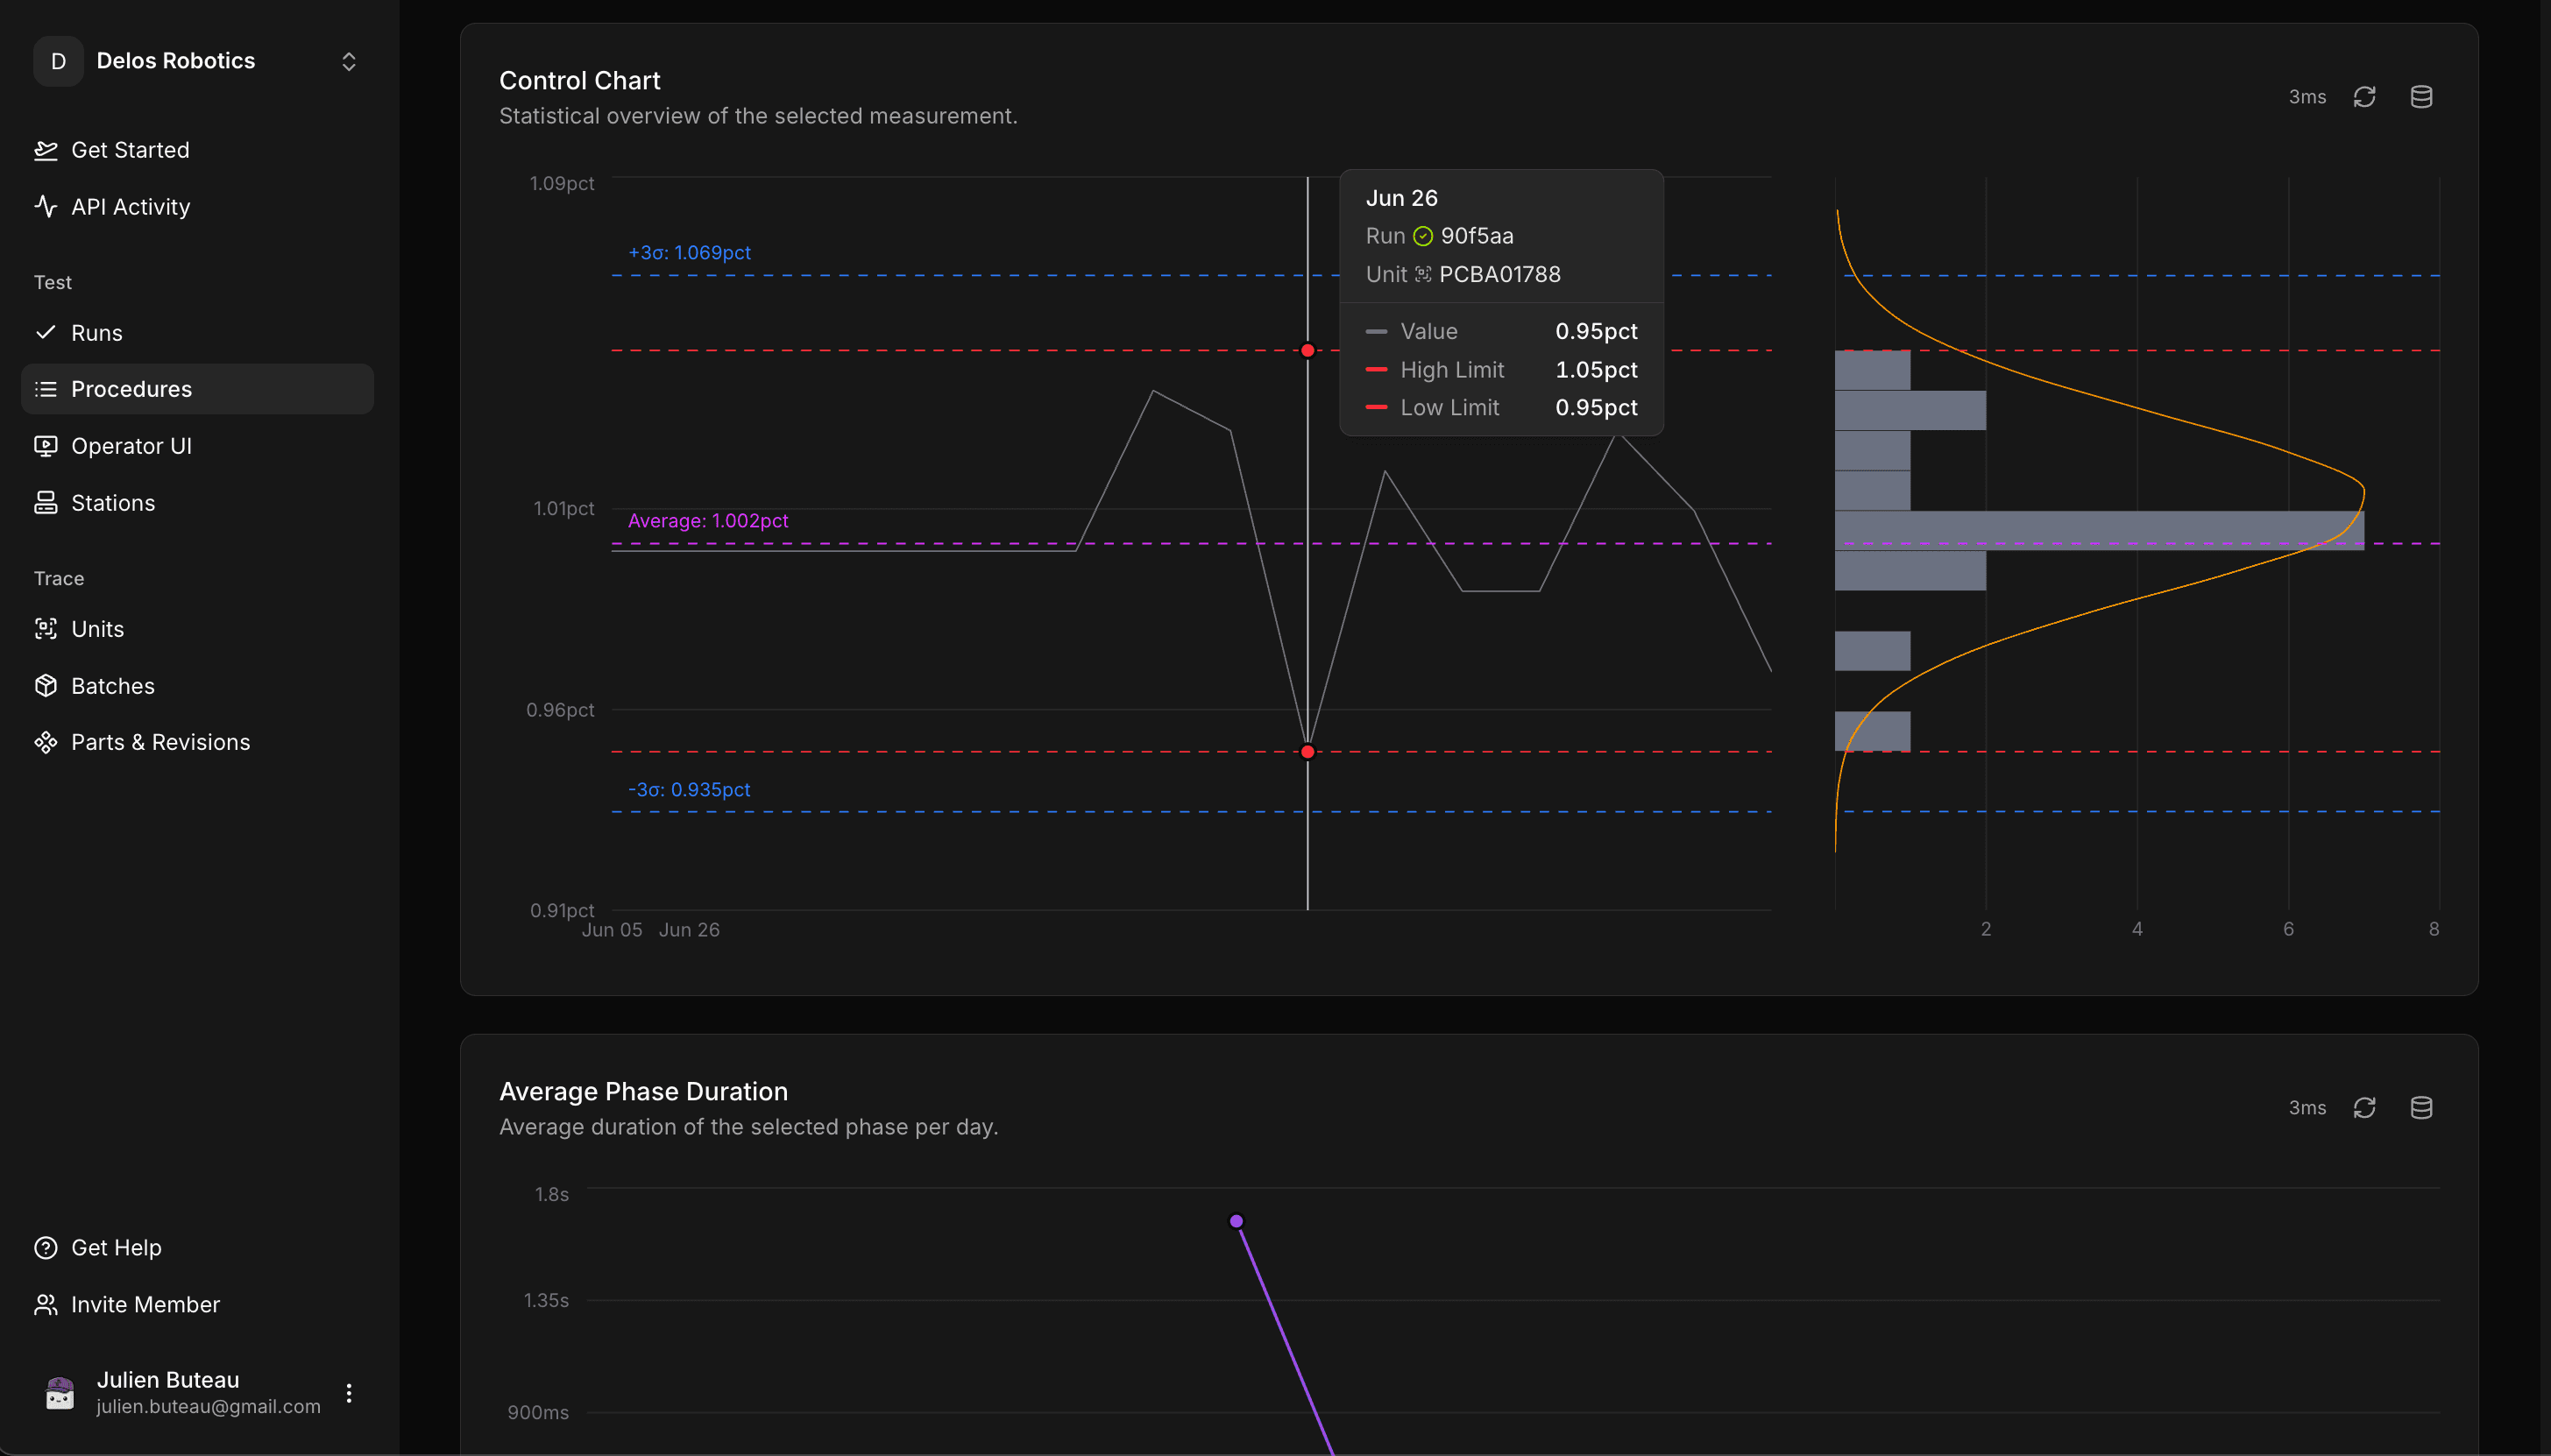Click Julien Buteau's profile avatar
2551x1456 pixels.
point(58,1392)
